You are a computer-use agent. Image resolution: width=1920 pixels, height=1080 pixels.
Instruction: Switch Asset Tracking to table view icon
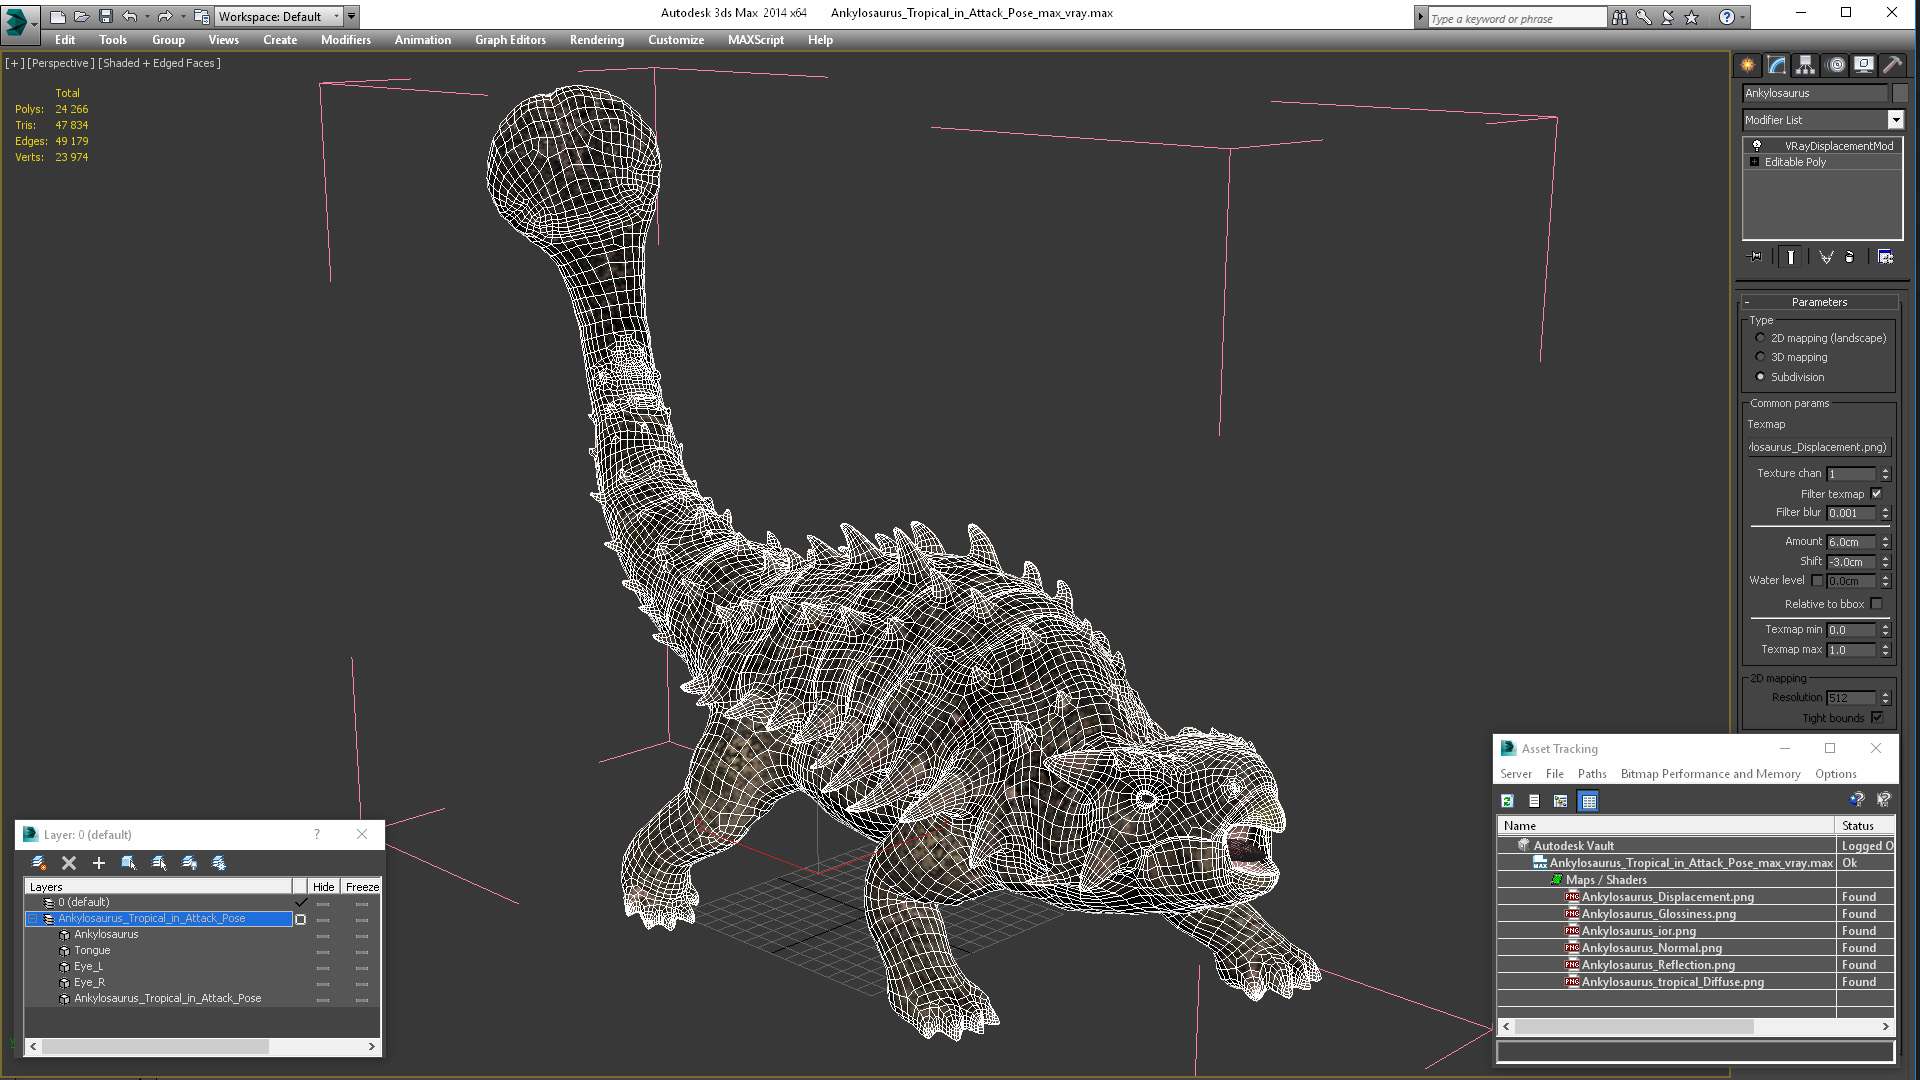(1588, 801)
